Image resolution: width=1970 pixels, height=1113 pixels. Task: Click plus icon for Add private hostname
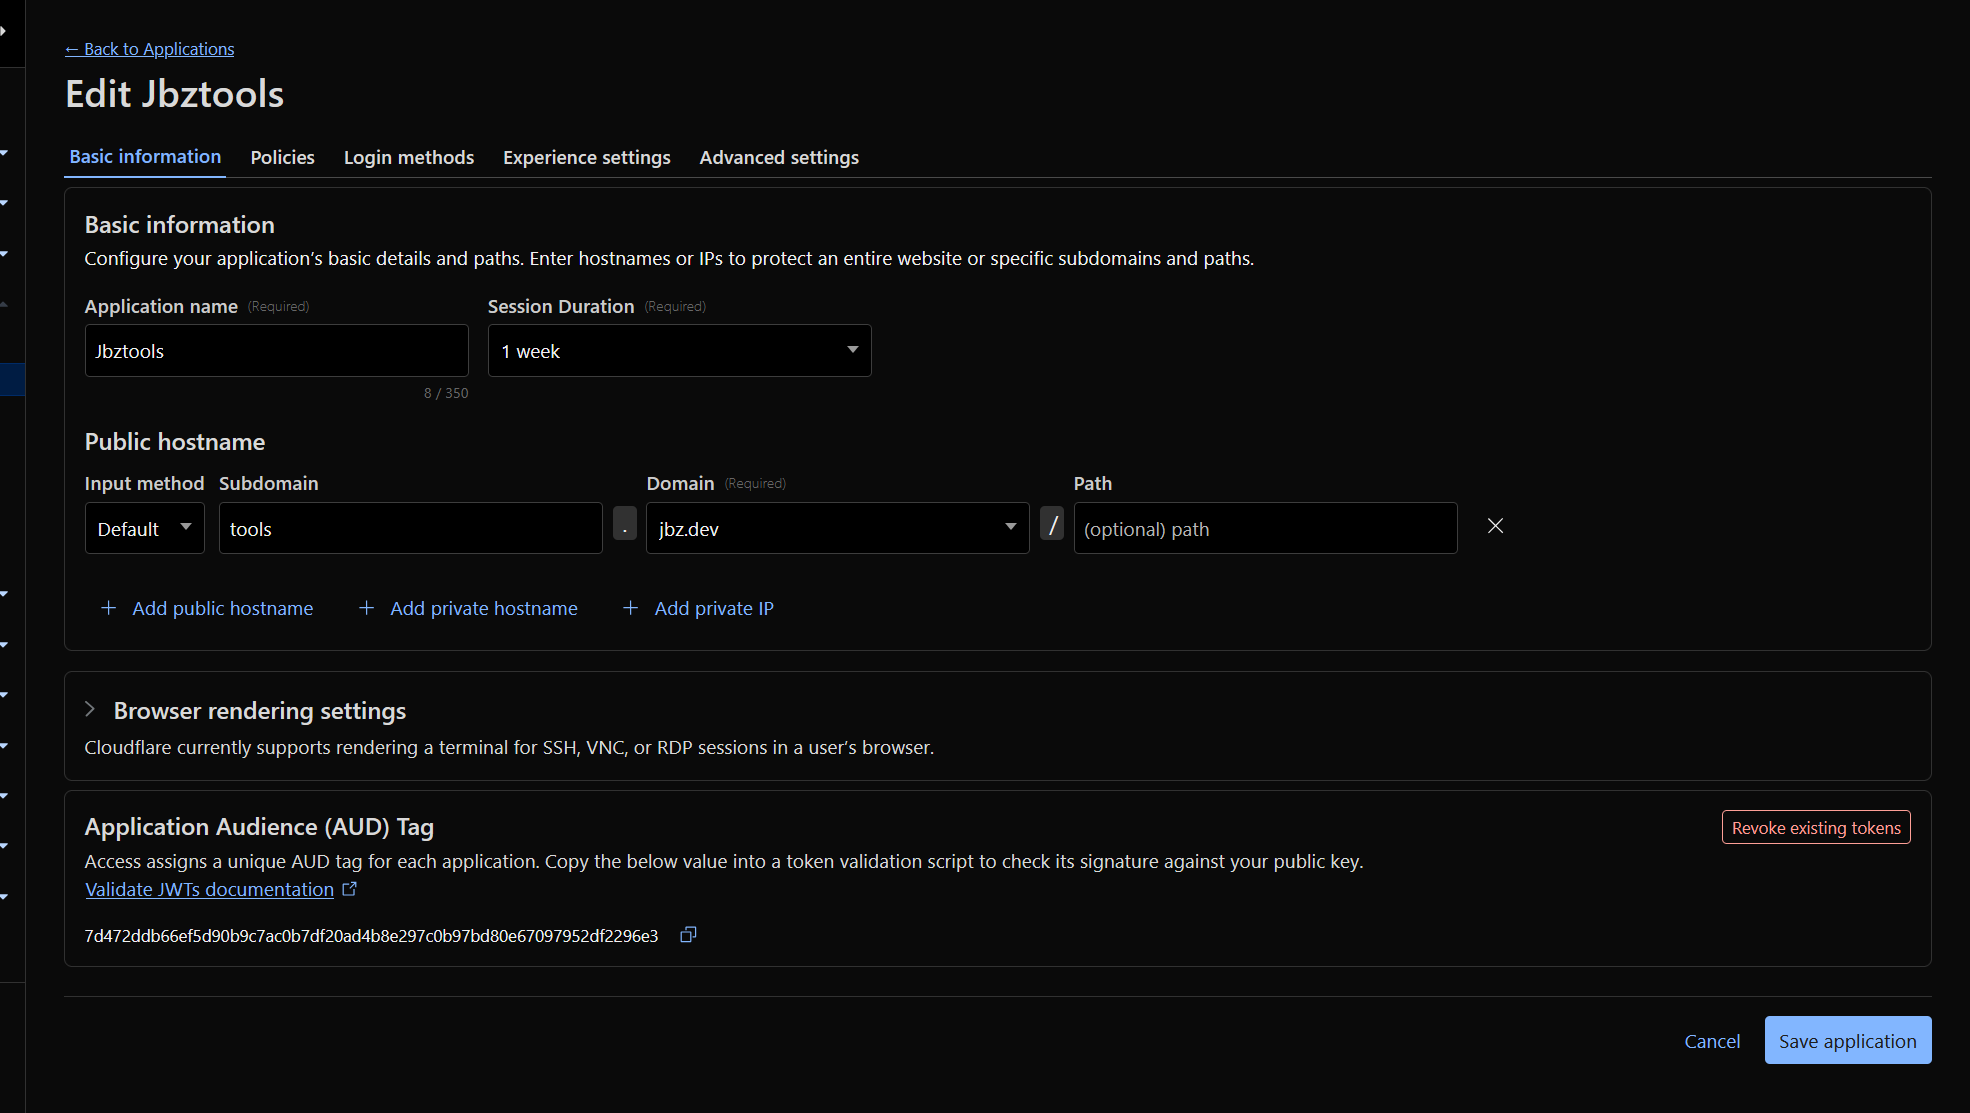click(367, 608)
